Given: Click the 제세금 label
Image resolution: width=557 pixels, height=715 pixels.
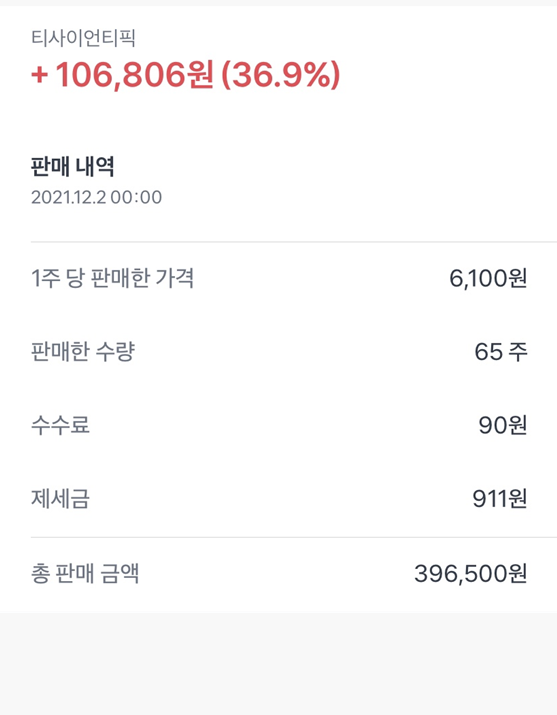Looking at the screenshot, I should pyautogui.click(x=60, y=499).
